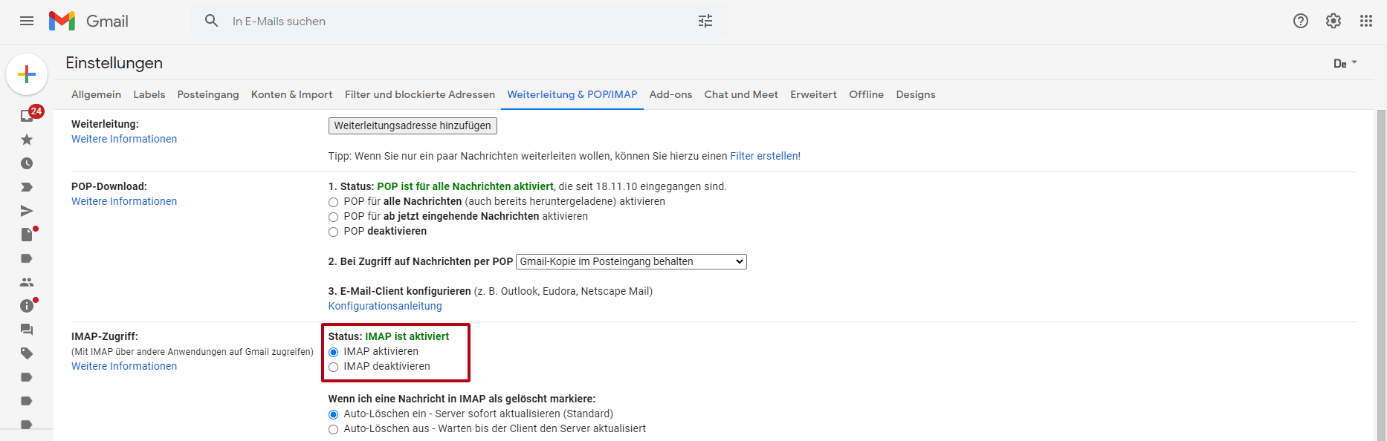The width and height of the screenshot is (1387, 441).
Task: Open the De language dropdown
Action: [1346, 63]
